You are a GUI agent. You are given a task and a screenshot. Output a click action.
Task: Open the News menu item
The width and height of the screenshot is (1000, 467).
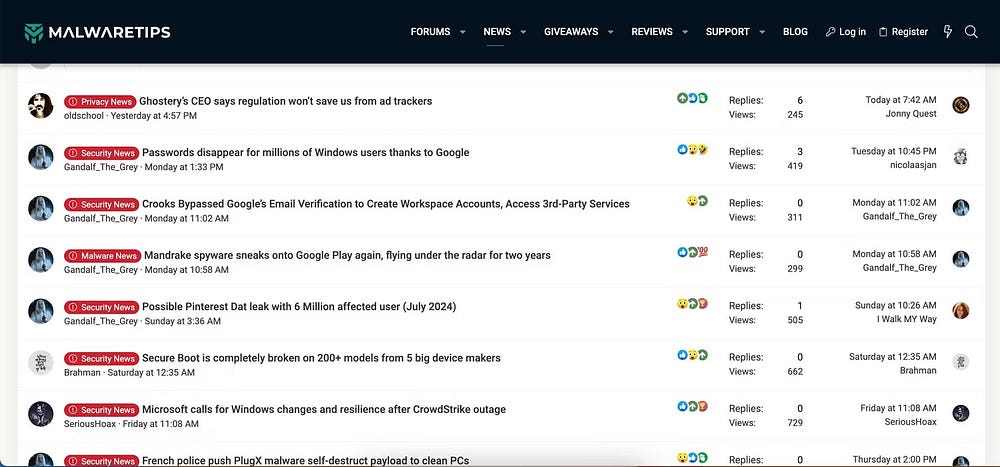tap(497, 32)
